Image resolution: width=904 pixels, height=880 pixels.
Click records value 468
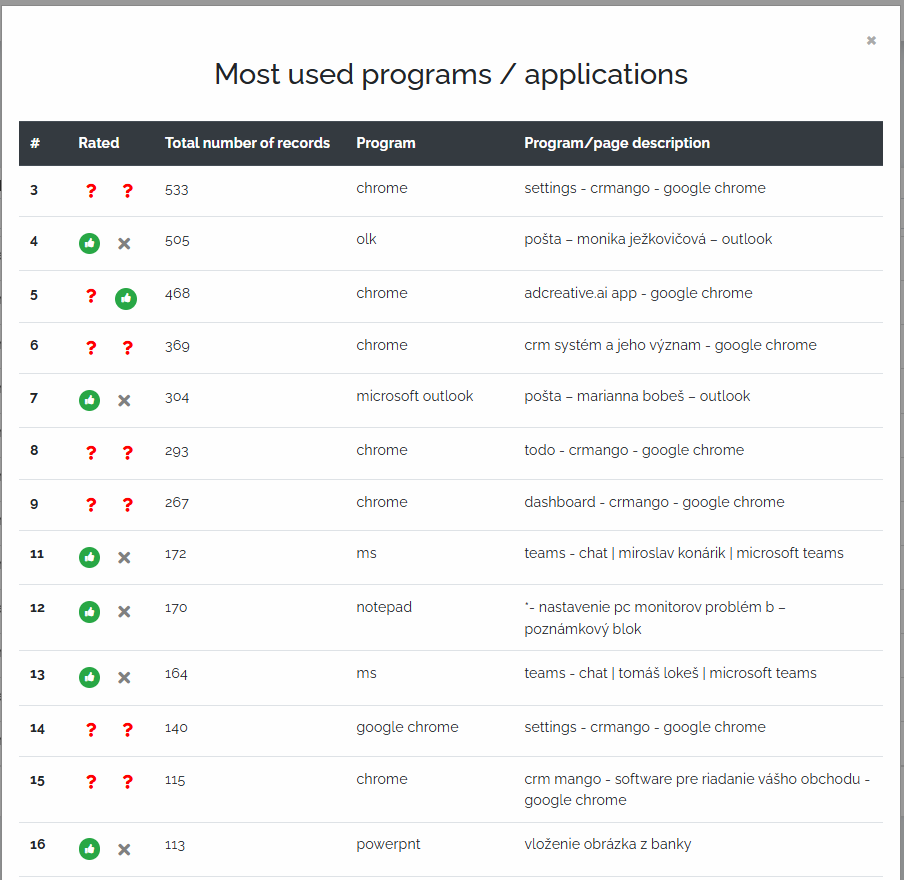pyautogui.click(x=177, y=294)
